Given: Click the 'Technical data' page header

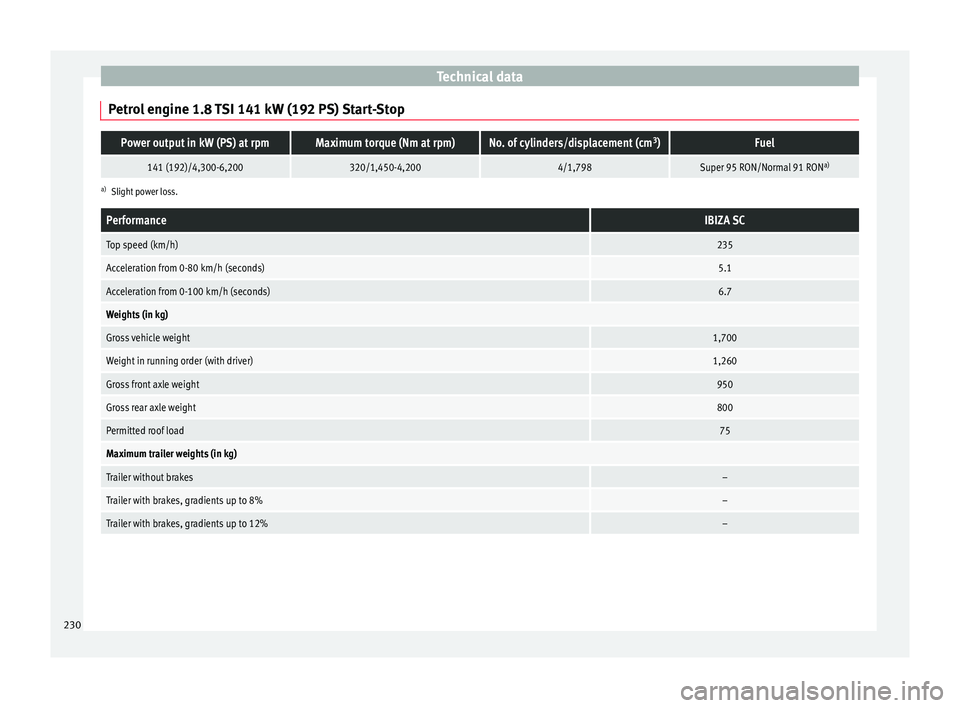Looking at the screenshot, I should 479,77.
